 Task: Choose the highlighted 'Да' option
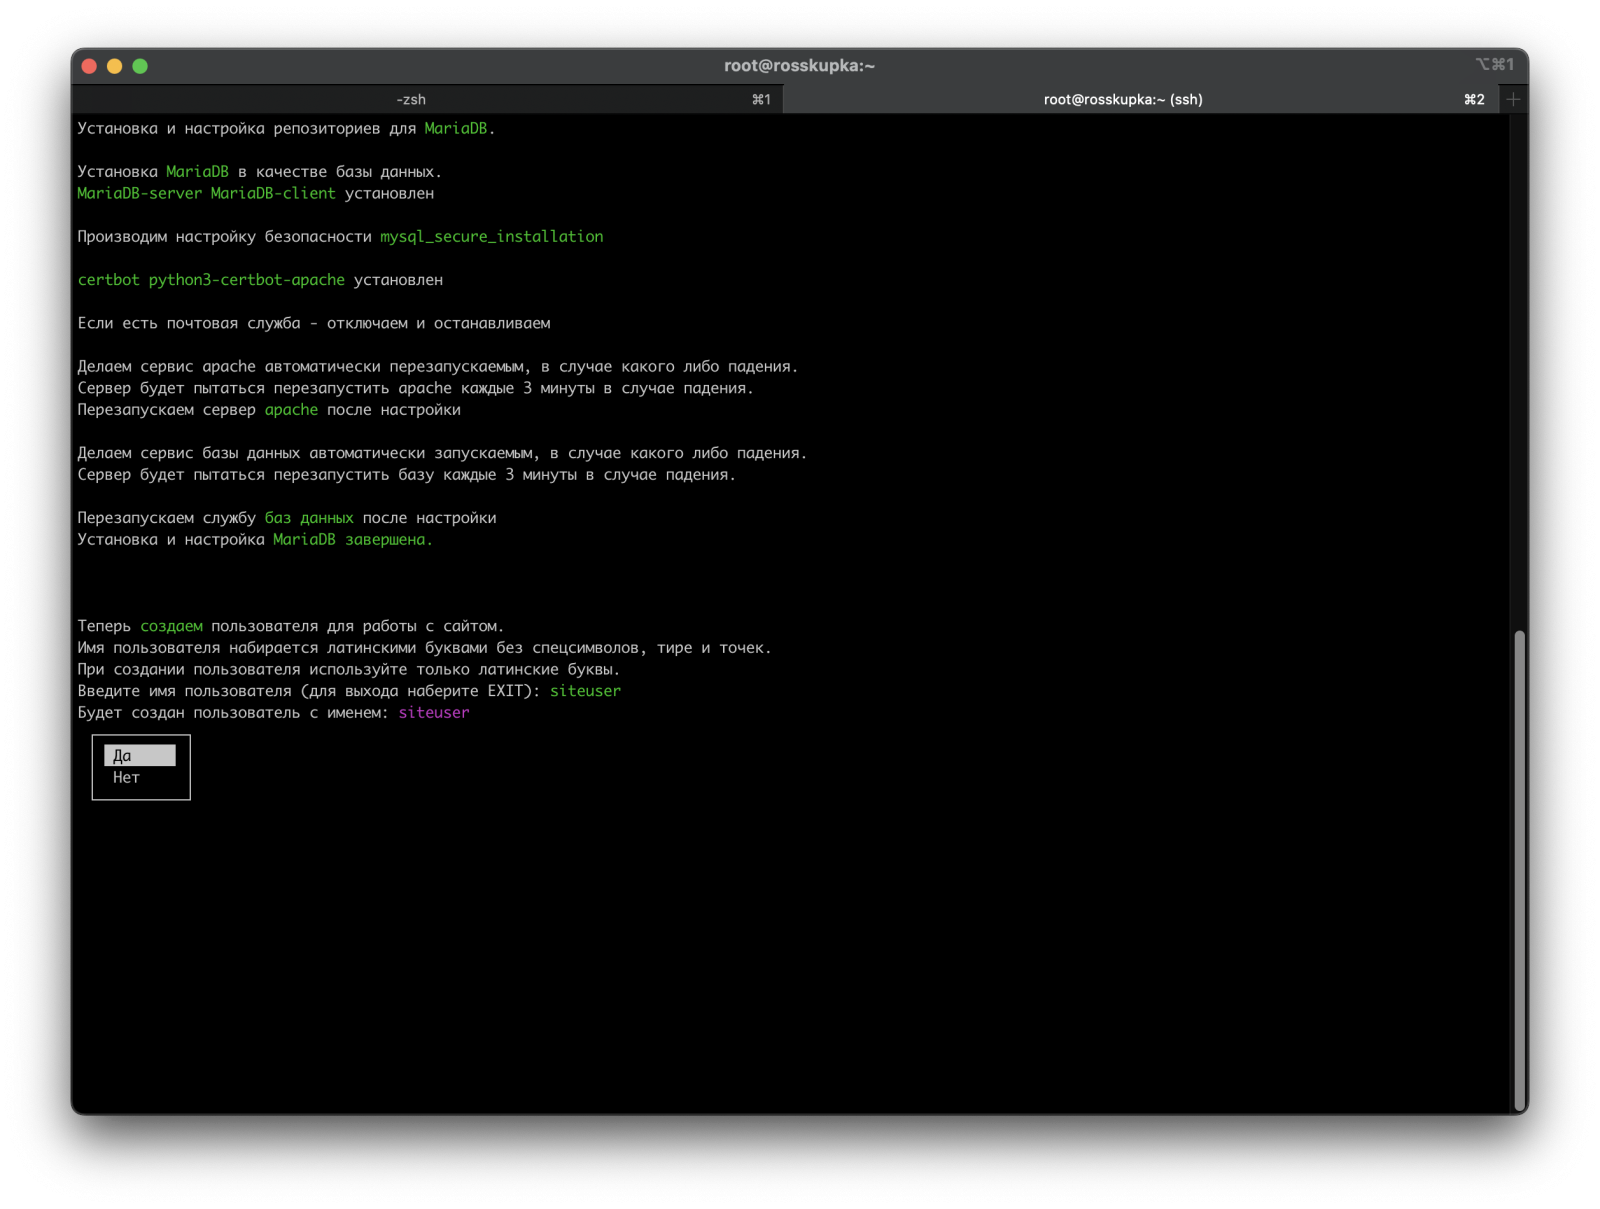tap(139, 756)
